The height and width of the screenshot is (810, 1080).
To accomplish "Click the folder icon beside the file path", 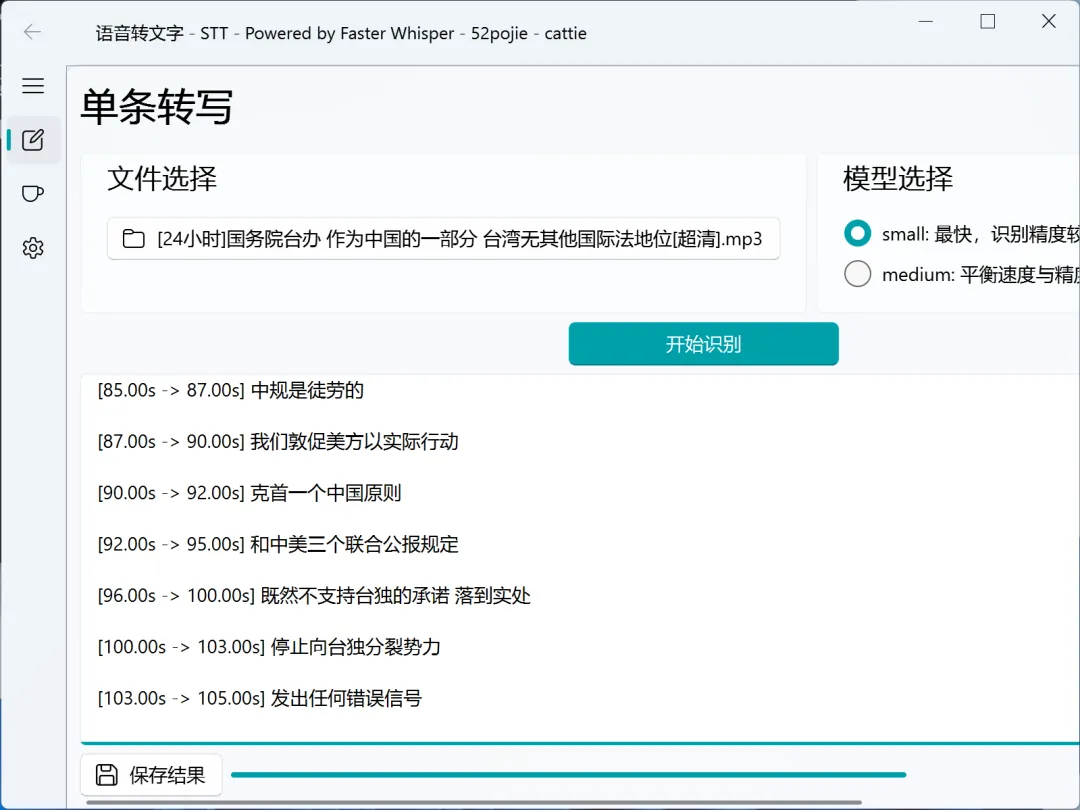I will 133,238.
